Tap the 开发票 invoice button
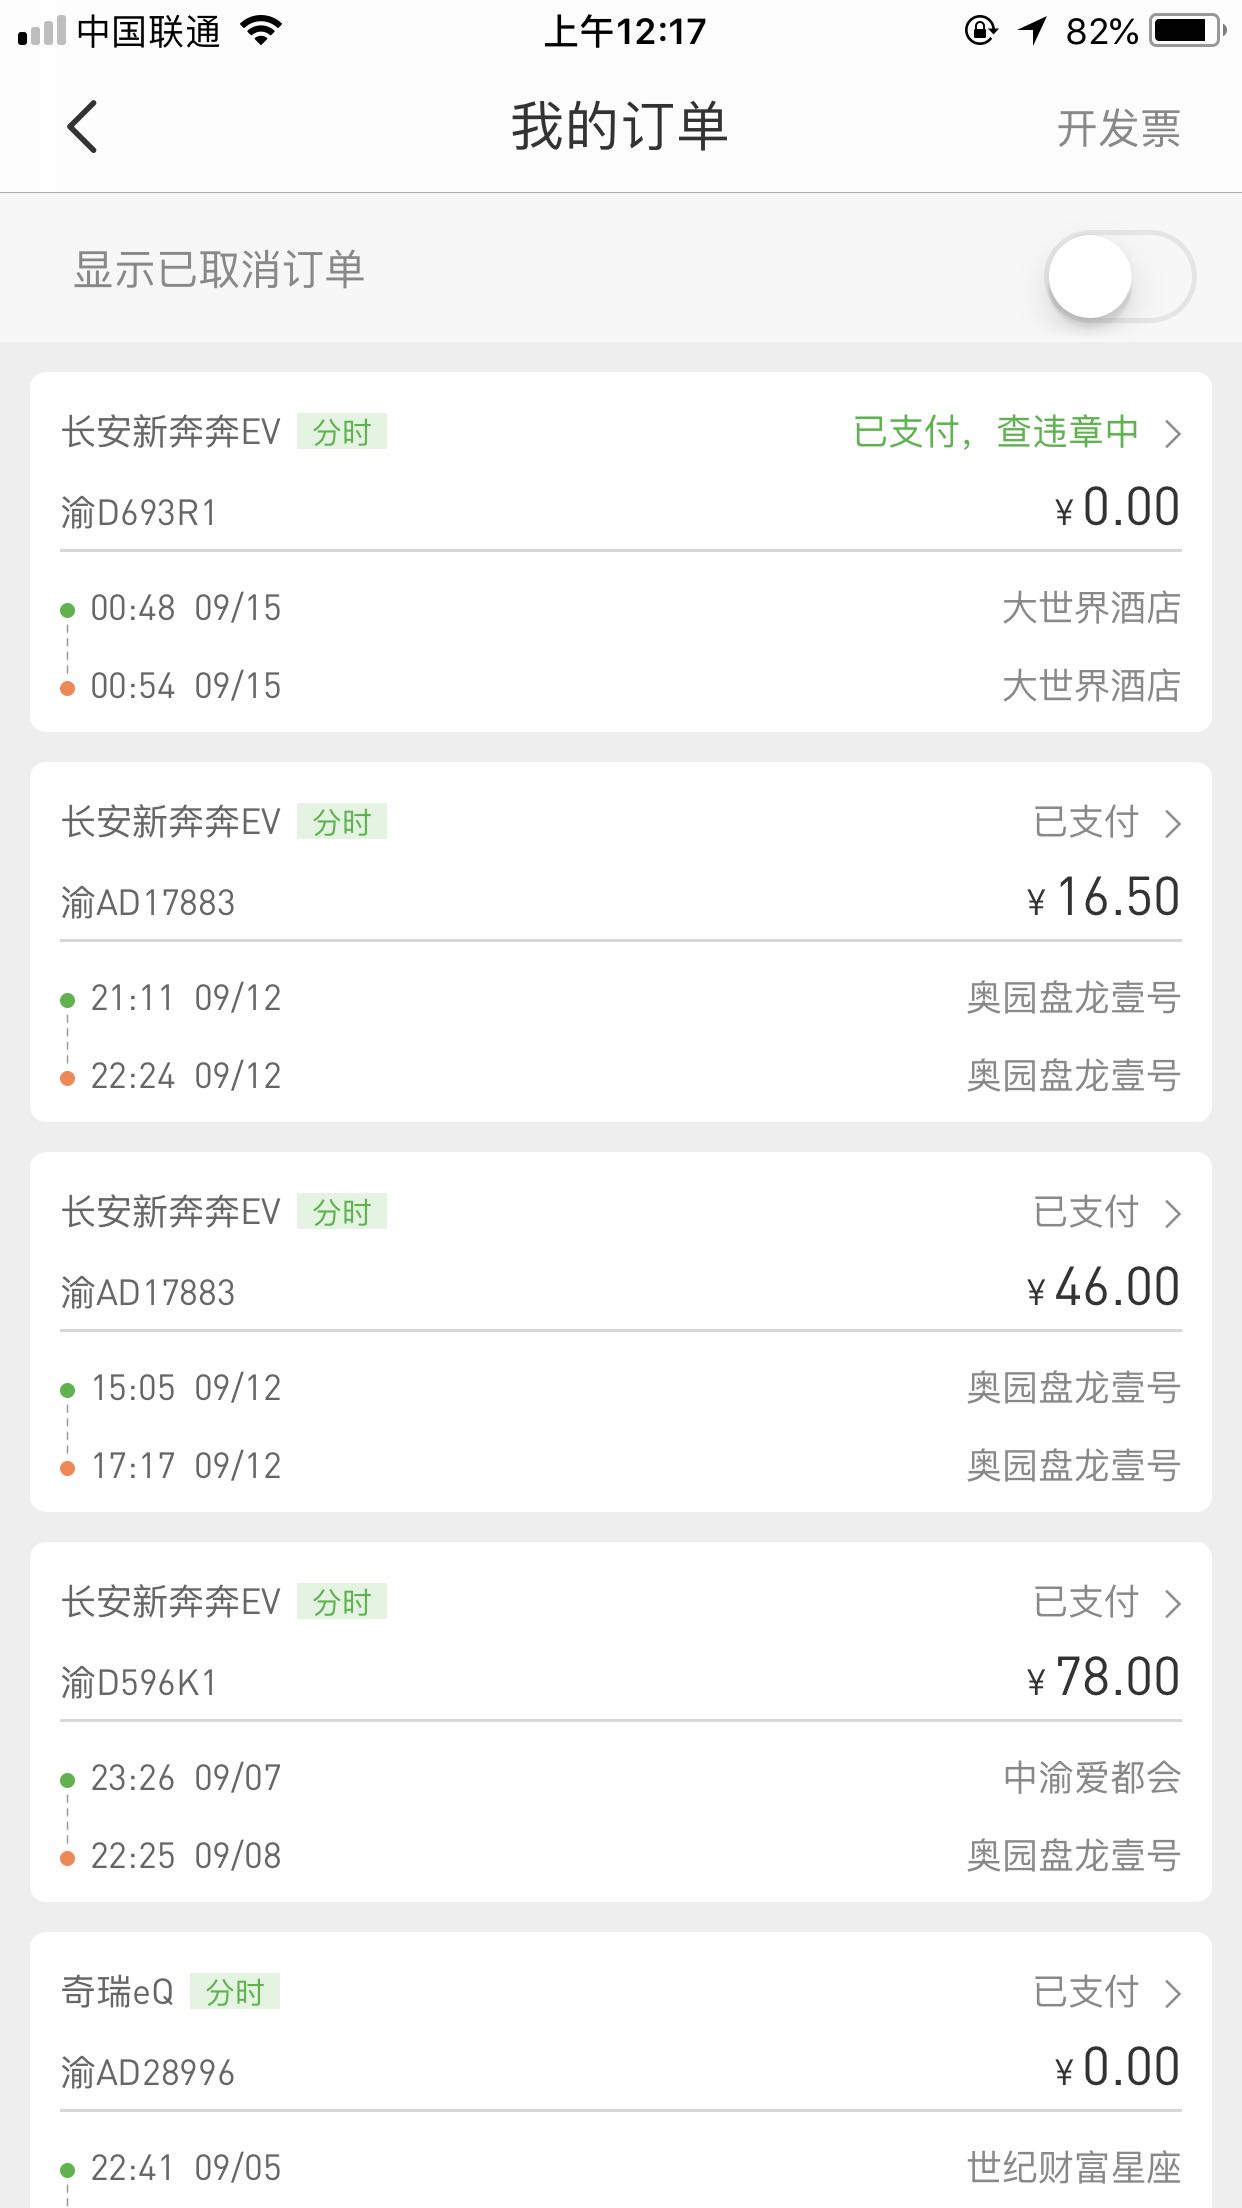This screenshot has width=1242, height=2208. (x=1118, y=129)
